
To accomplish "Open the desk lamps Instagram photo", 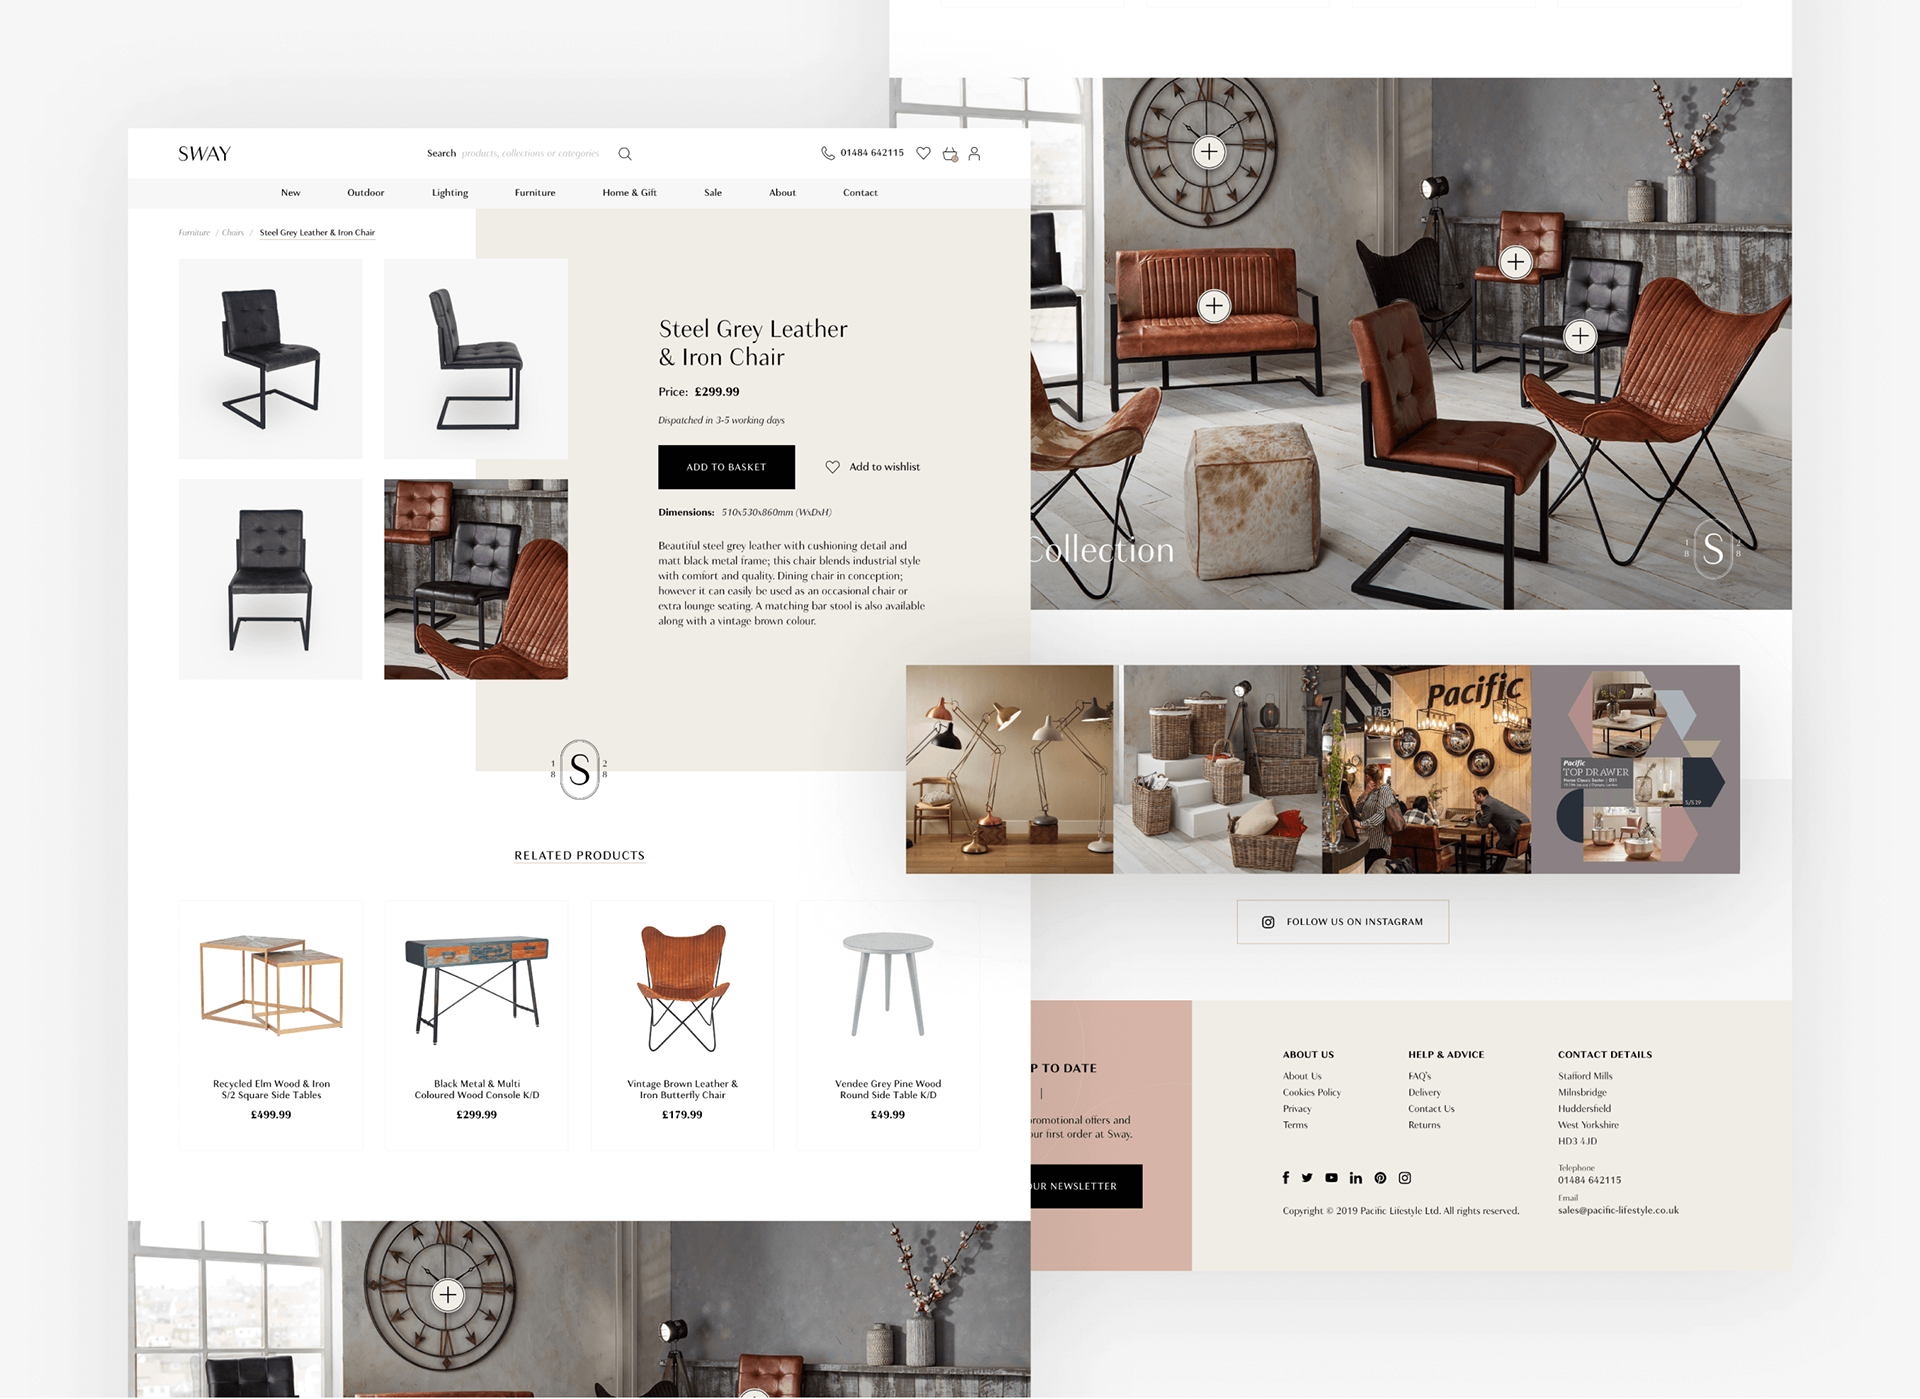I will (x=1010, y=769).
